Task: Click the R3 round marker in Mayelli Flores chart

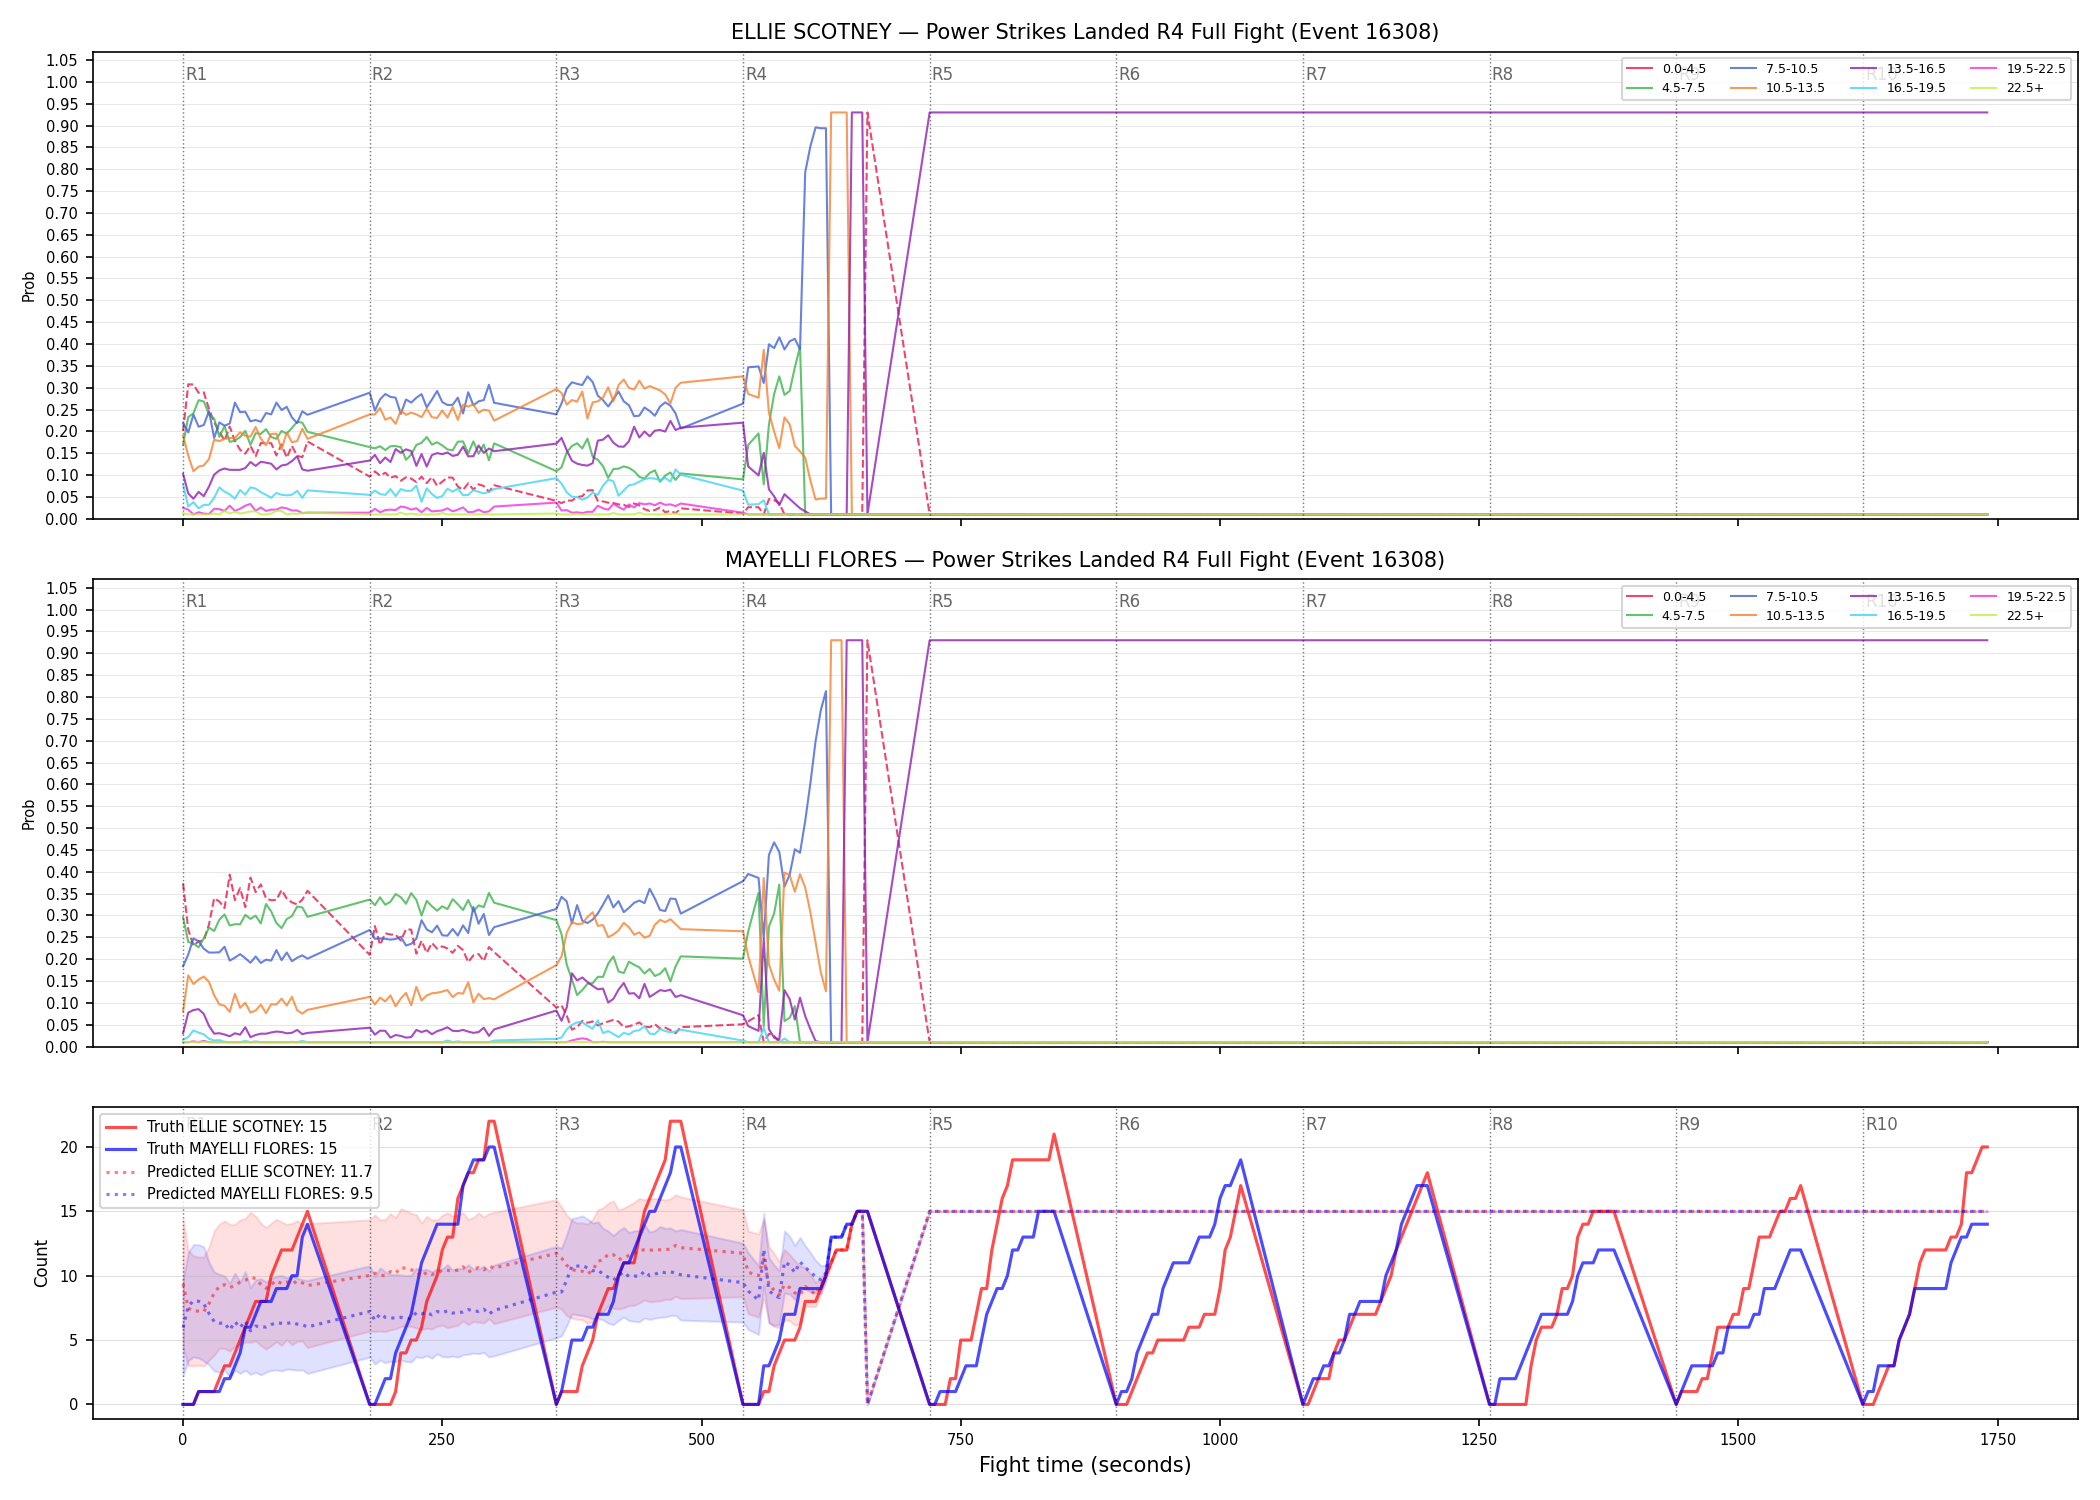Action: [x=569, y=601]
